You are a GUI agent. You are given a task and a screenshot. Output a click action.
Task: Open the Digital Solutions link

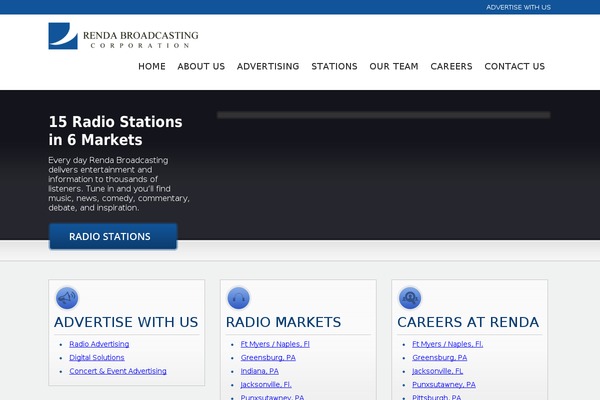(97, 358)
